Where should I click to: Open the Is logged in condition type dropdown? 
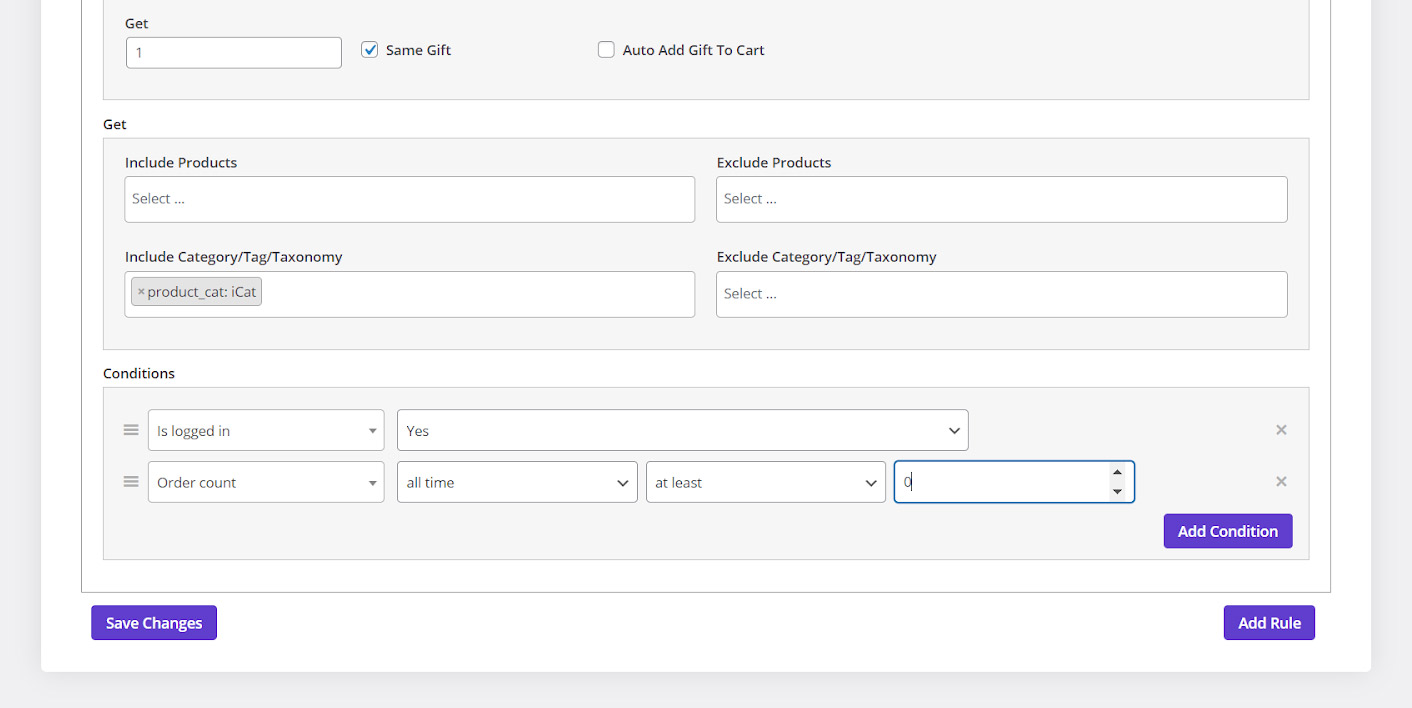point(266,431)
